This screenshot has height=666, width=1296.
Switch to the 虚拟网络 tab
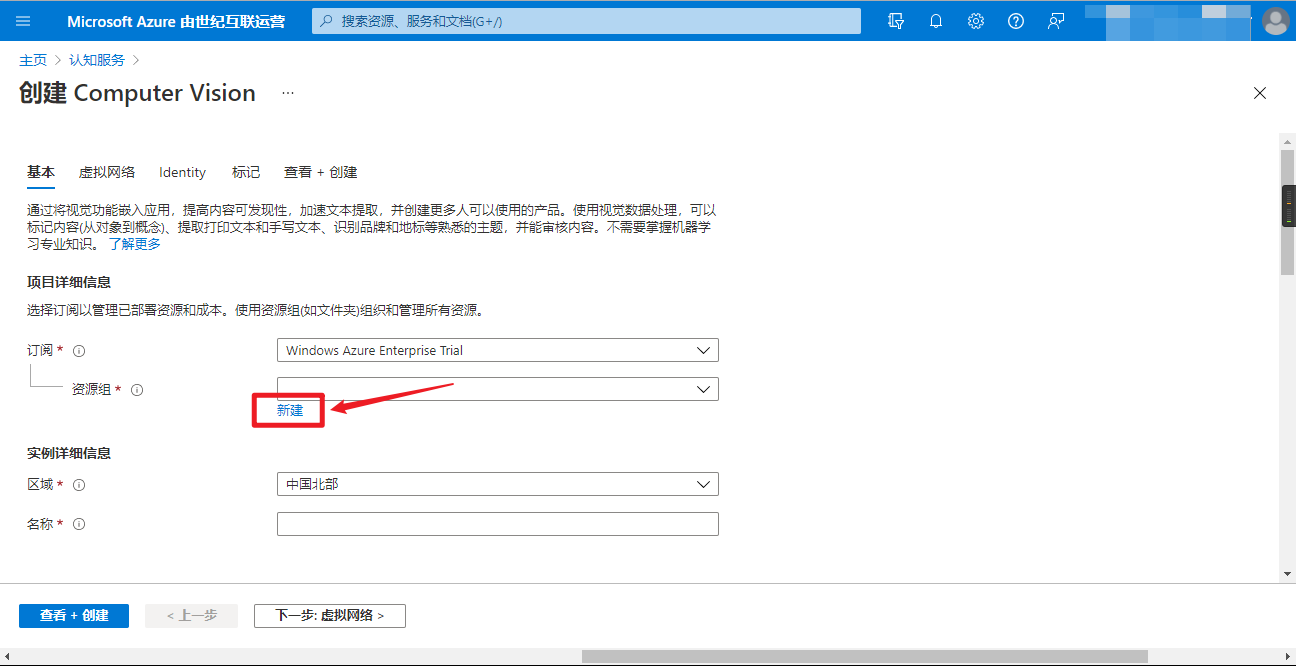tap(107, 172)
